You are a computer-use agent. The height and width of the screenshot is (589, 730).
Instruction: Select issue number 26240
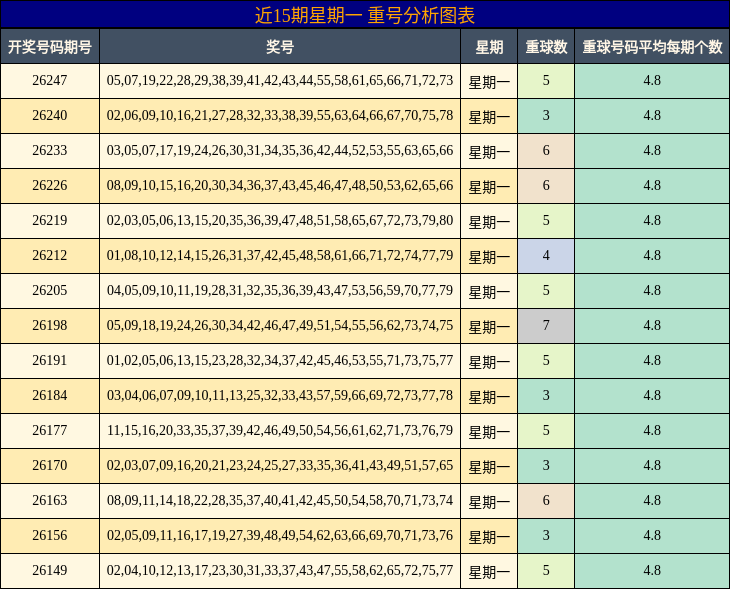click(x=50, y=115)
